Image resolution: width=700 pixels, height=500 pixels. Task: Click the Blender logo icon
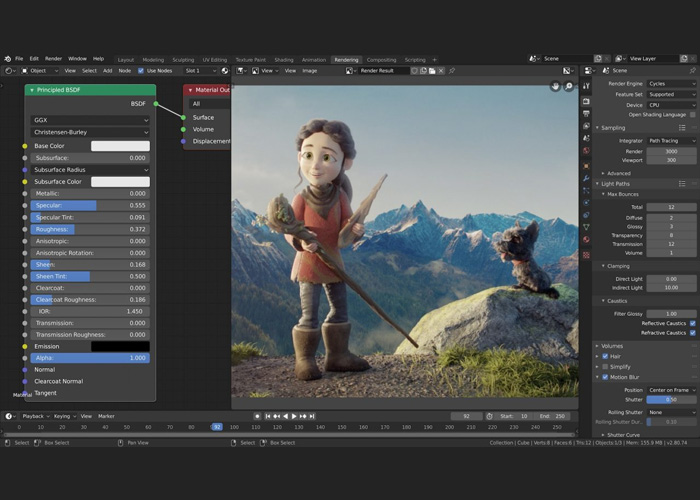click(x=8, y=58)
